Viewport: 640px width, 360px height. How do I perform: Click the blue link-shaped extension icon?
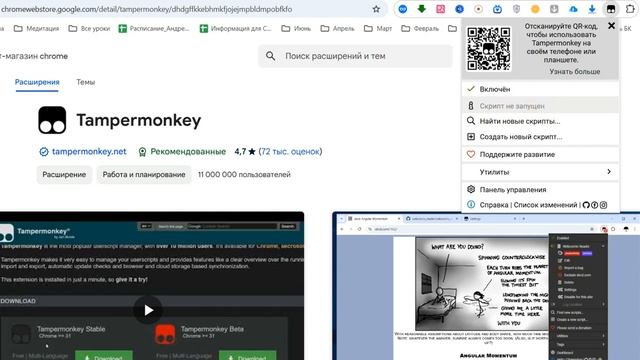click(x=403, y=9)
